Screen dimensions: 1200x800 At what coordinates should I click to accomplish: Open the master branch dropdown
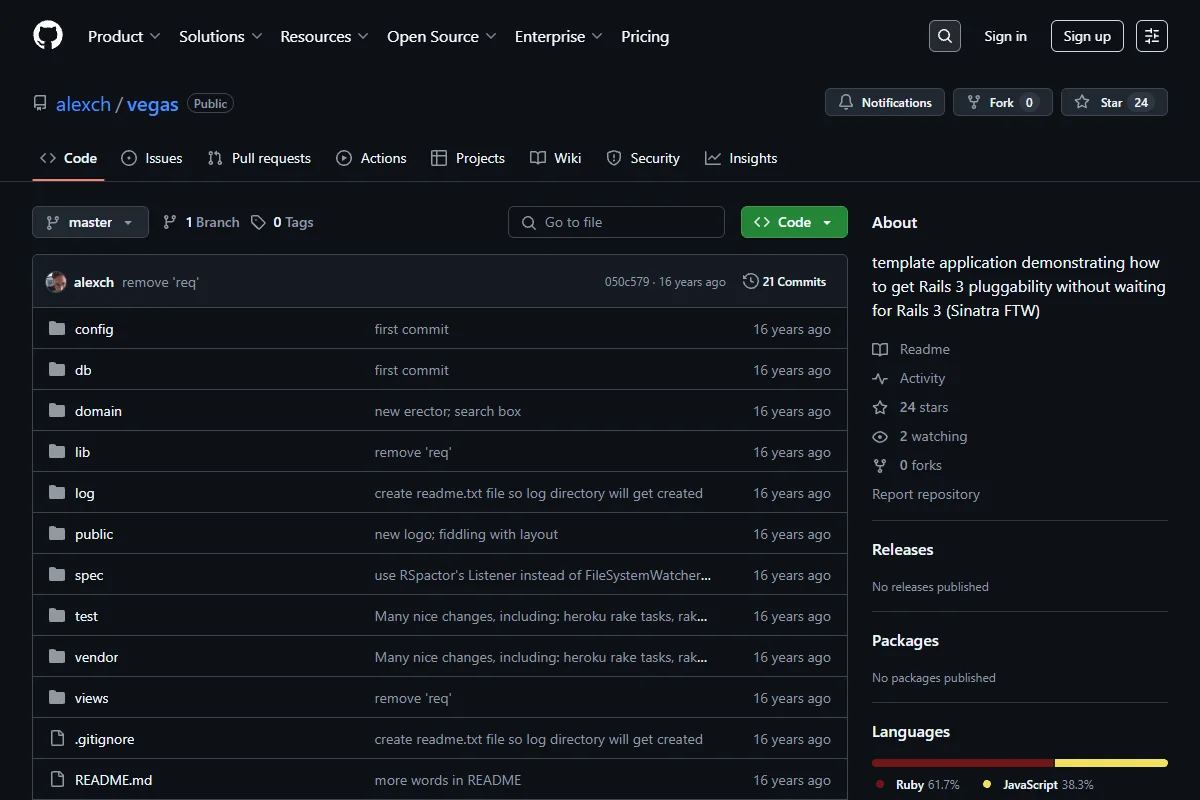tap(90, 222)
